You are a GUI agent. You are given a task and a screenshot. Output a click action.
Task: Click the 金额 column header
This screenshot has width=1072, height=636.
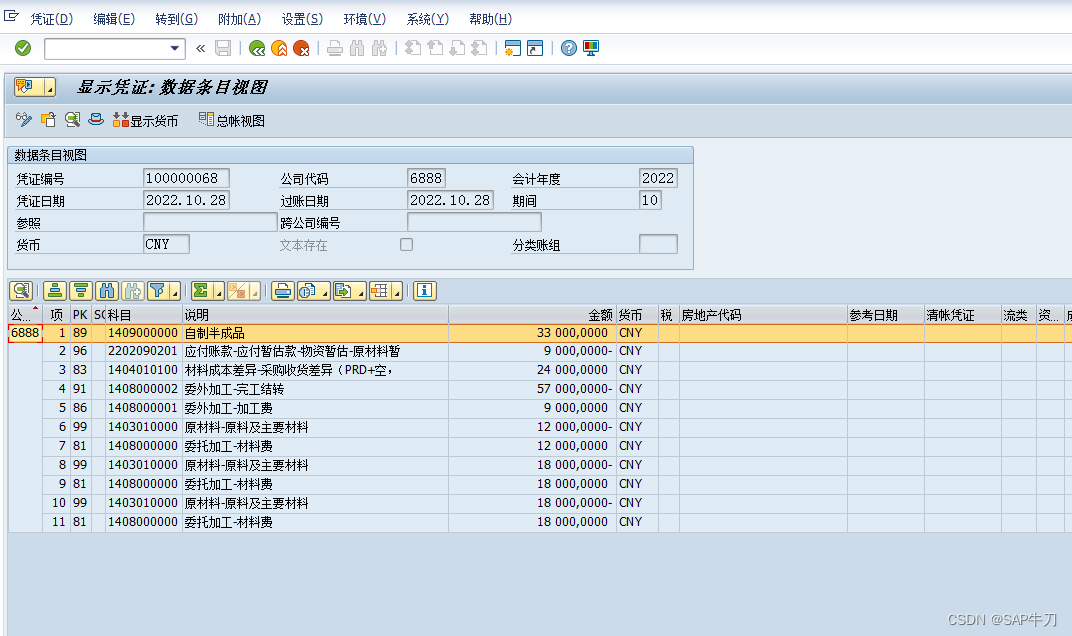coord(532,315)
